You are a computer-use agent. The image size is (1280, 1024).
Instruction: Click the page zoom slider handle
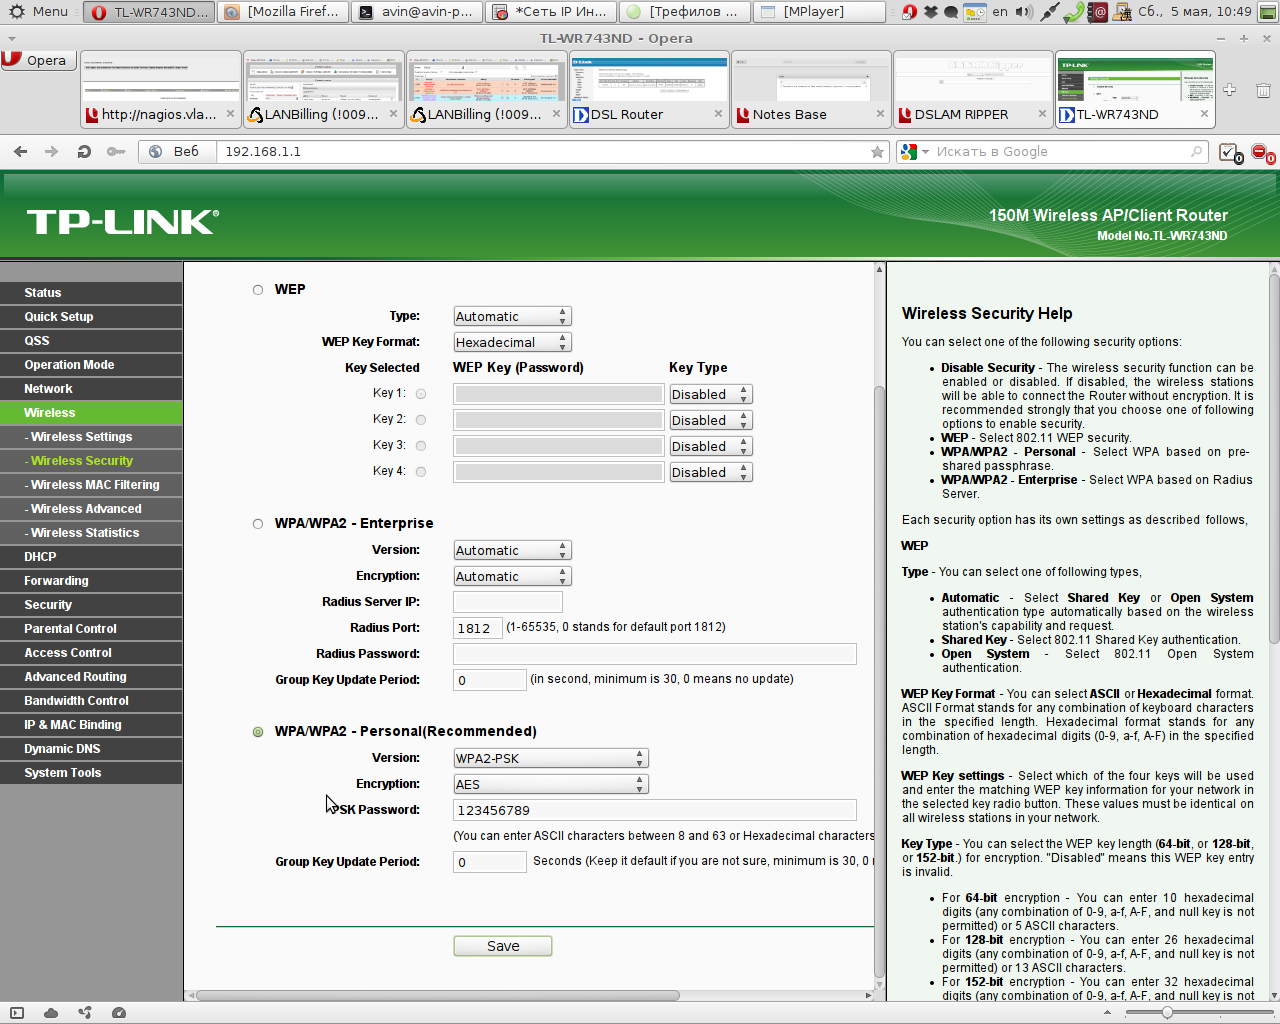(x=1167, y=1013)
